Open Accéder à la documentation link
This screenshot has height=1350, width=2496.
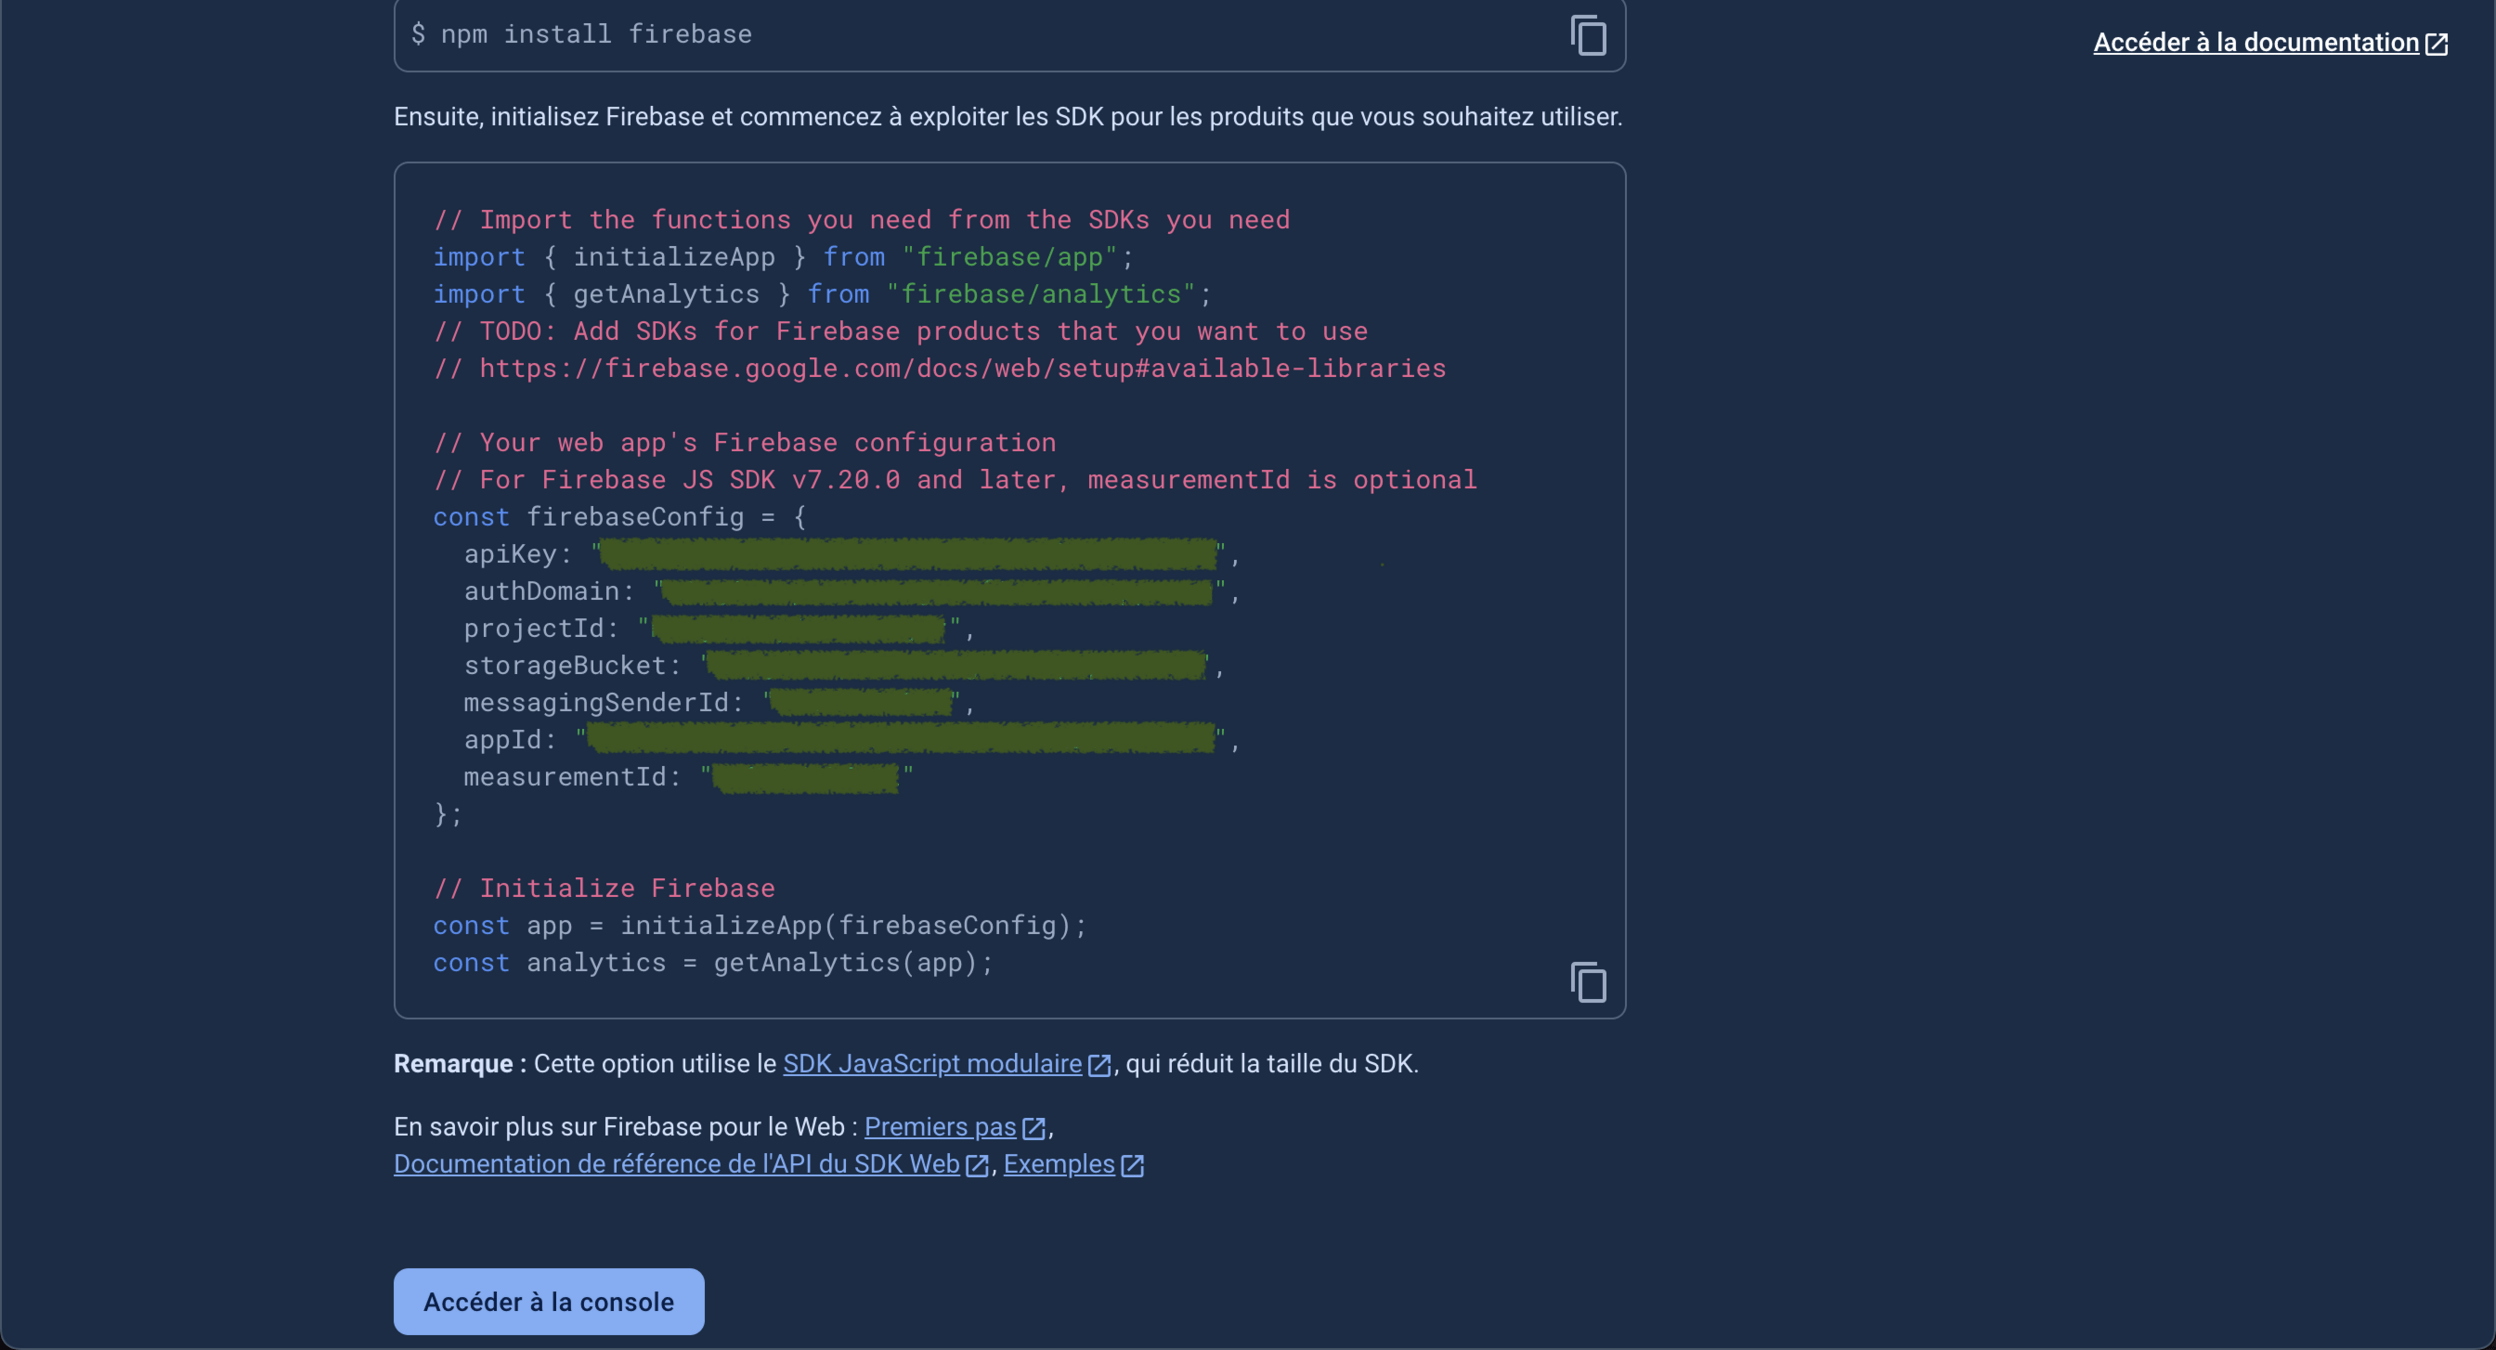pos(2255,43)
